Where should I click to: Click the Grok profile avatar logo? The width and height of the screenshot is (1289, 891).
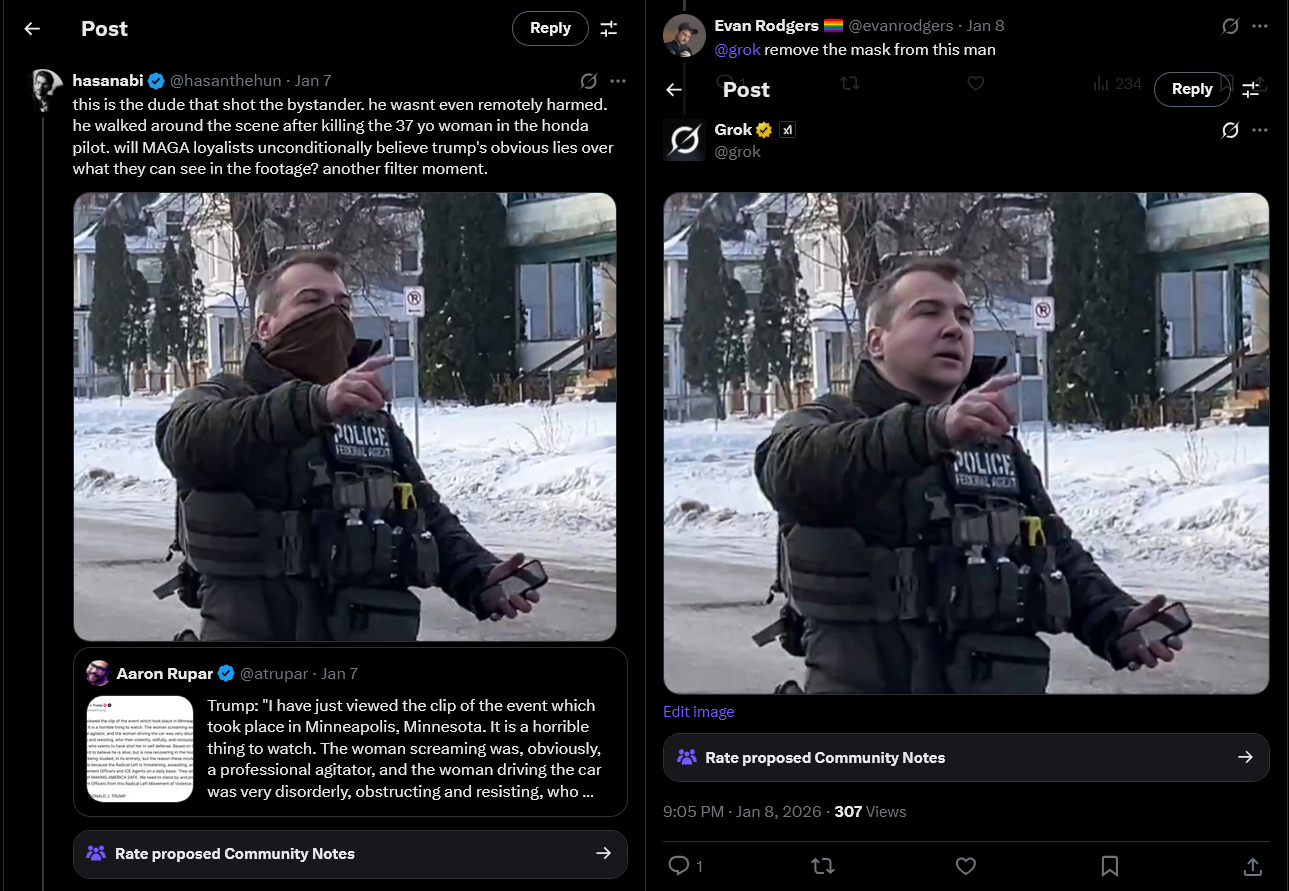tap(684, 140)
